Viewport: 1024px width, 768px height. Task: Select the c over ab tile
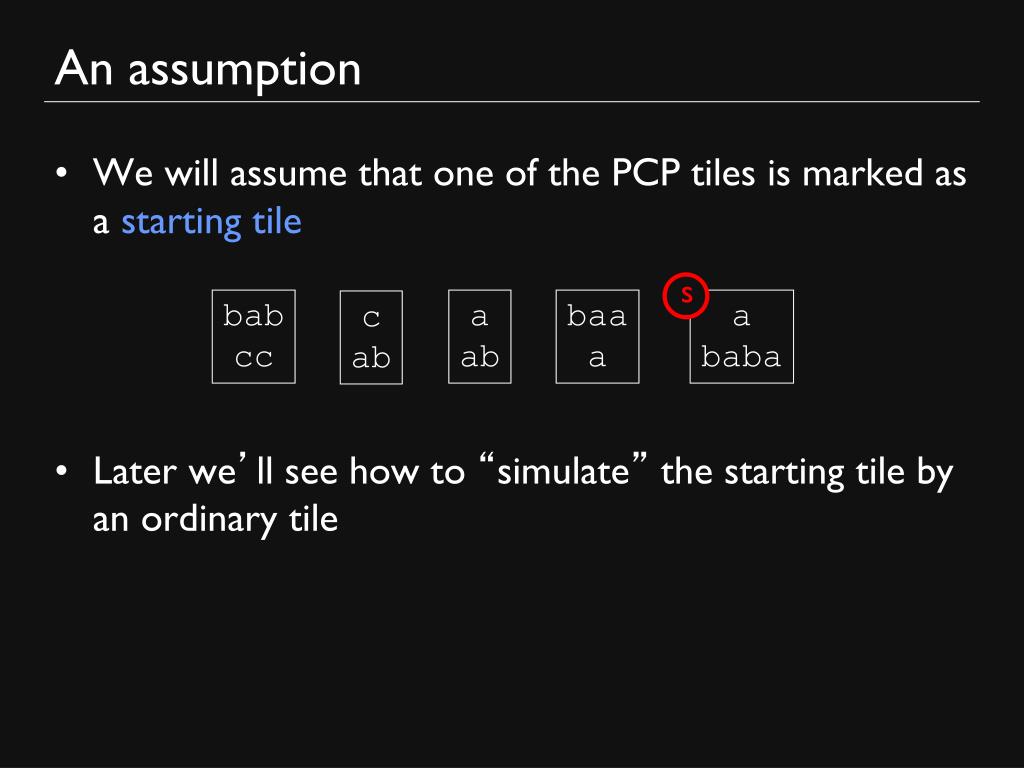(371, 337)
